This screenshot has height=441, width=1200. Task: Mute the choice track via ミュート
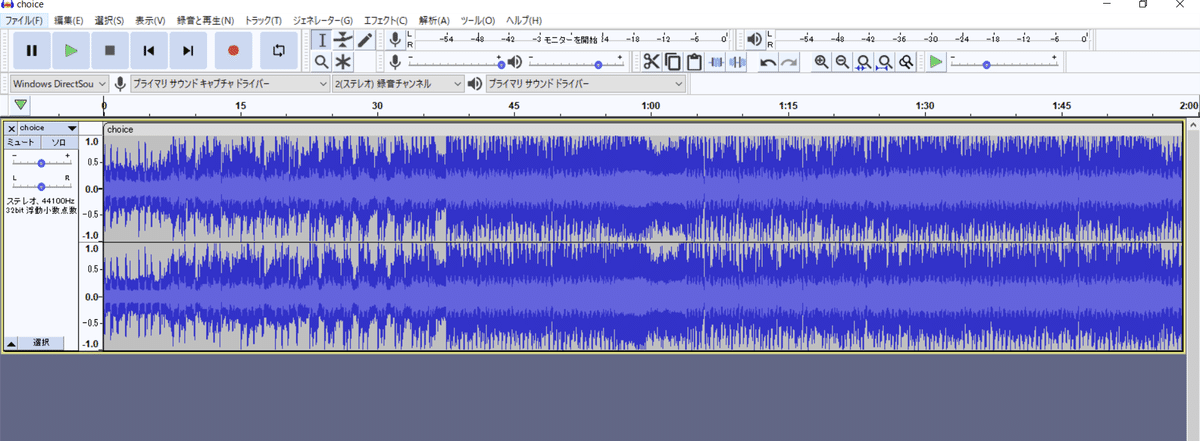point(21,143)
